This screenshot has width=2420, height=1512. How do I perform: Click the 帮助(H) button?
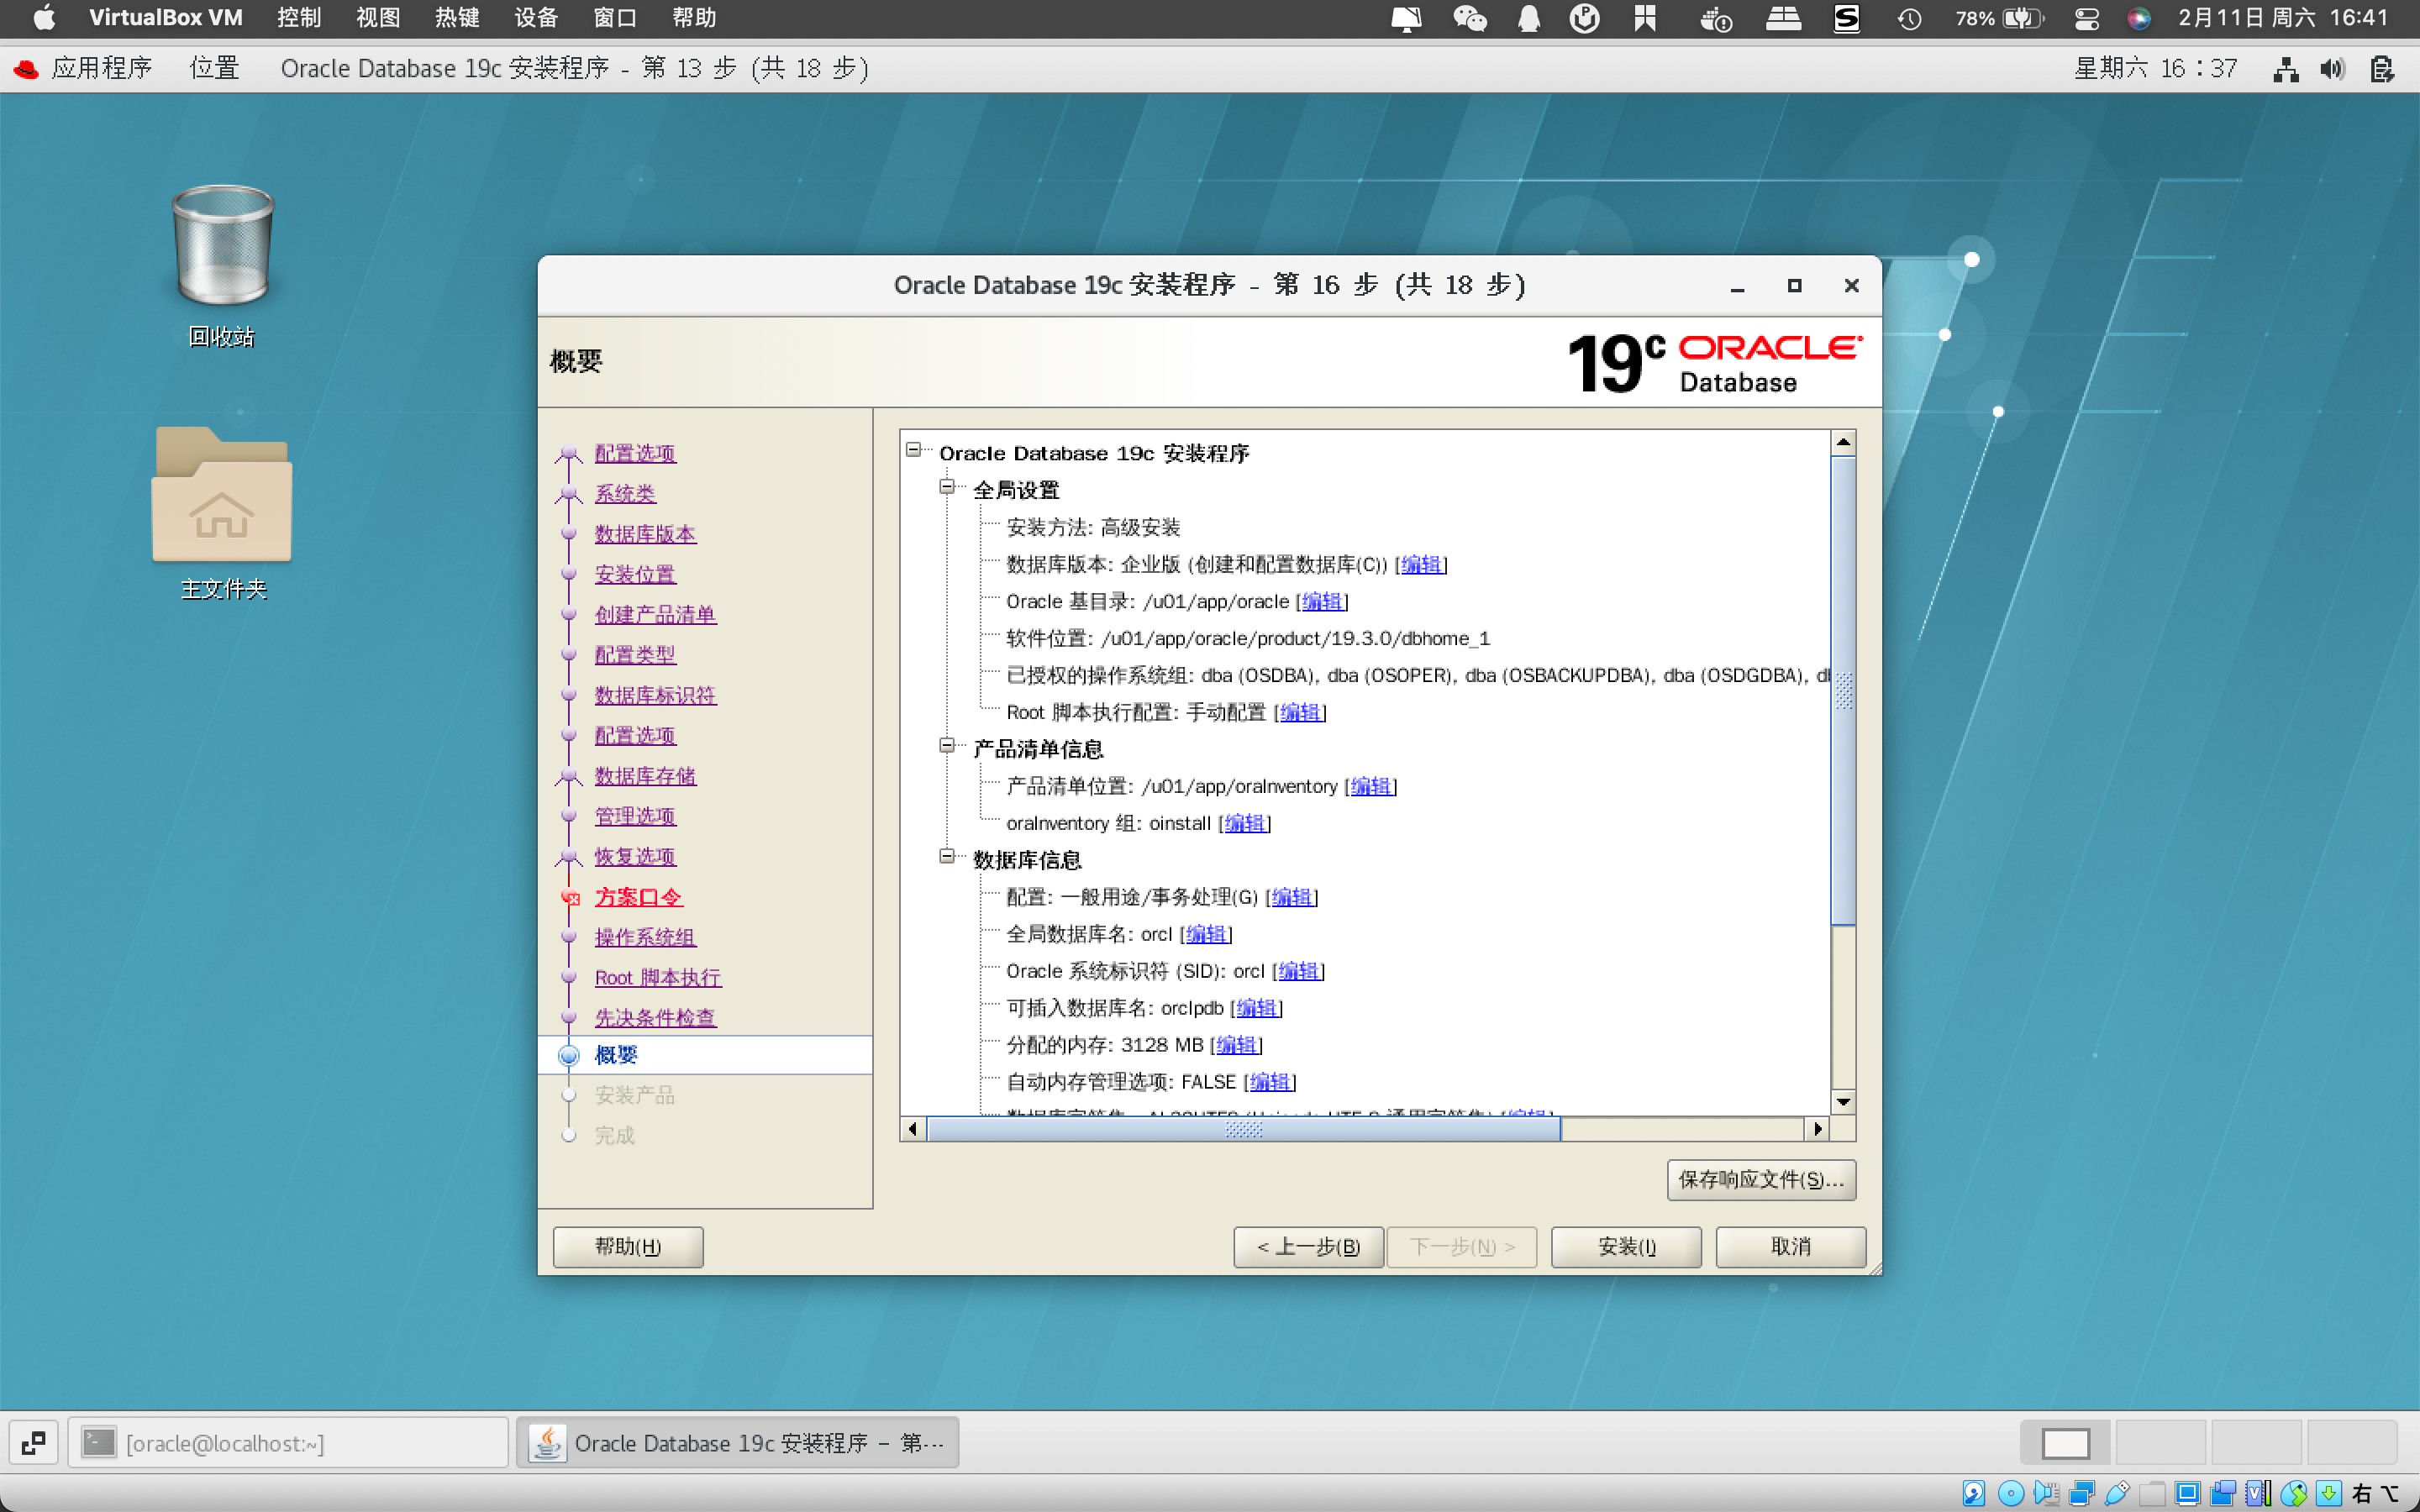[x=628, y=1246]
